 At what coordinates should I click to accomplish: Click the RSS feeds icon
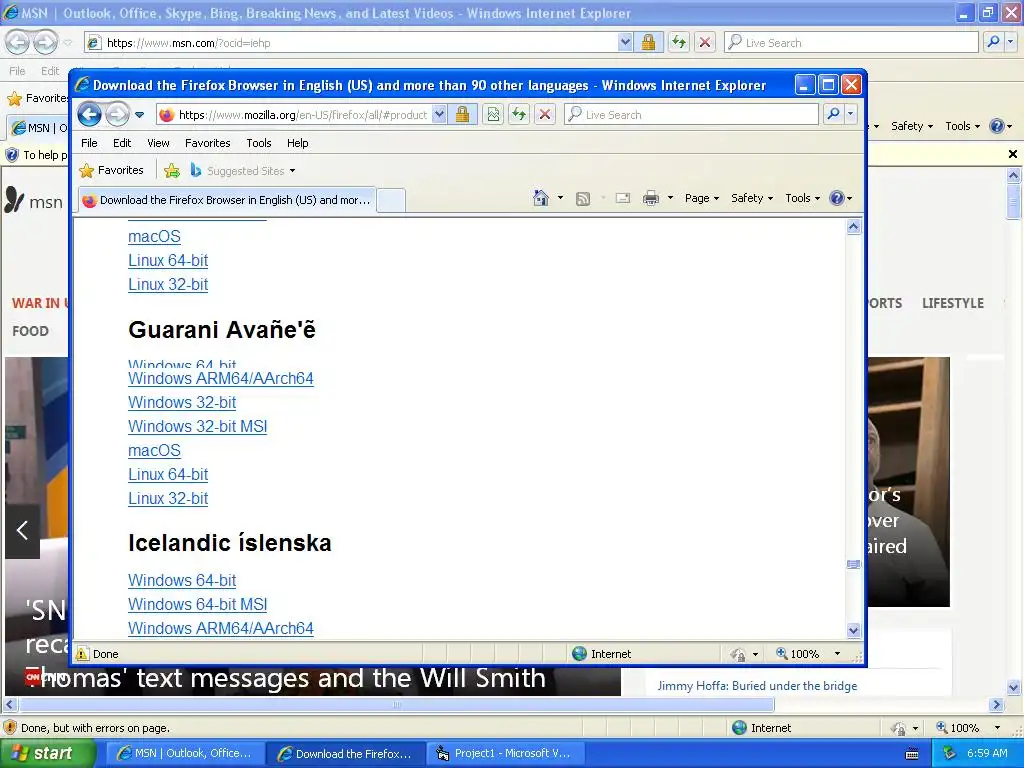[583, 199]
